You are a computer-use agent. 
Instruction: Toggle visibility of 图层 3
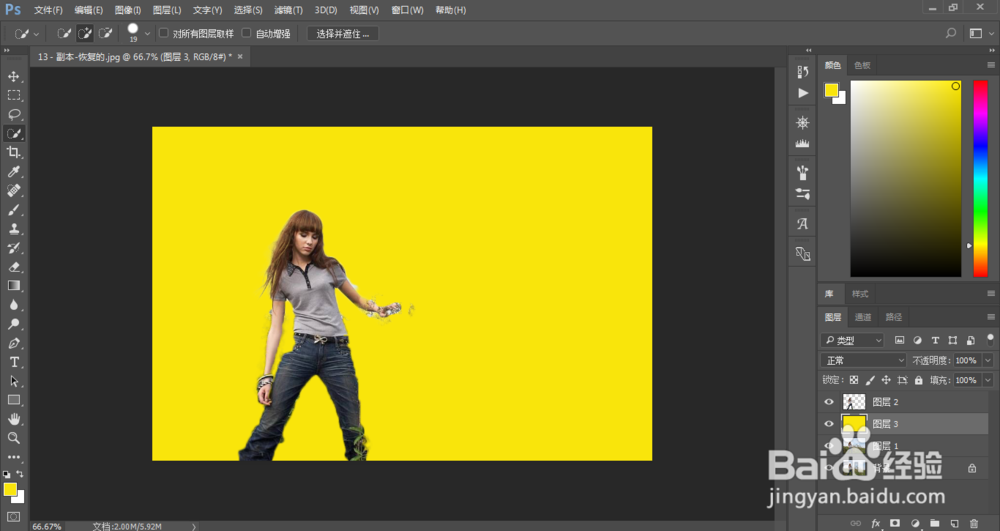click(x=827, y=424)
